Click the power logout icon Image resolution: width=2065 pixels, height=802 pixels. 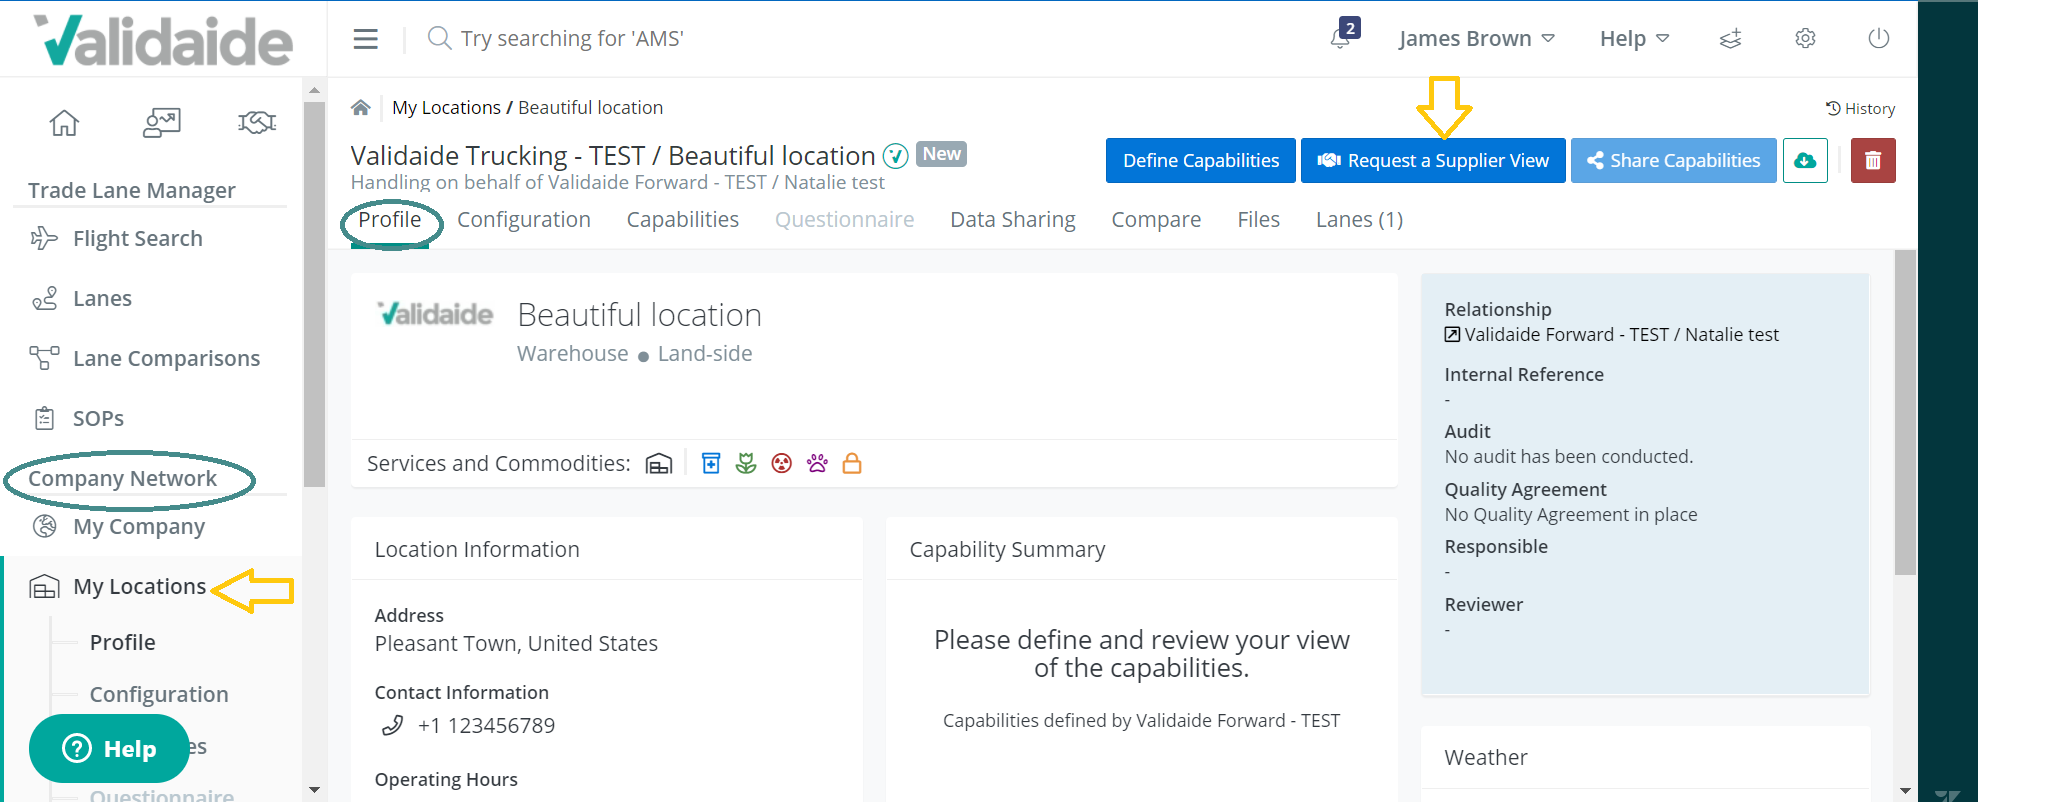[x=1879, y=39]
